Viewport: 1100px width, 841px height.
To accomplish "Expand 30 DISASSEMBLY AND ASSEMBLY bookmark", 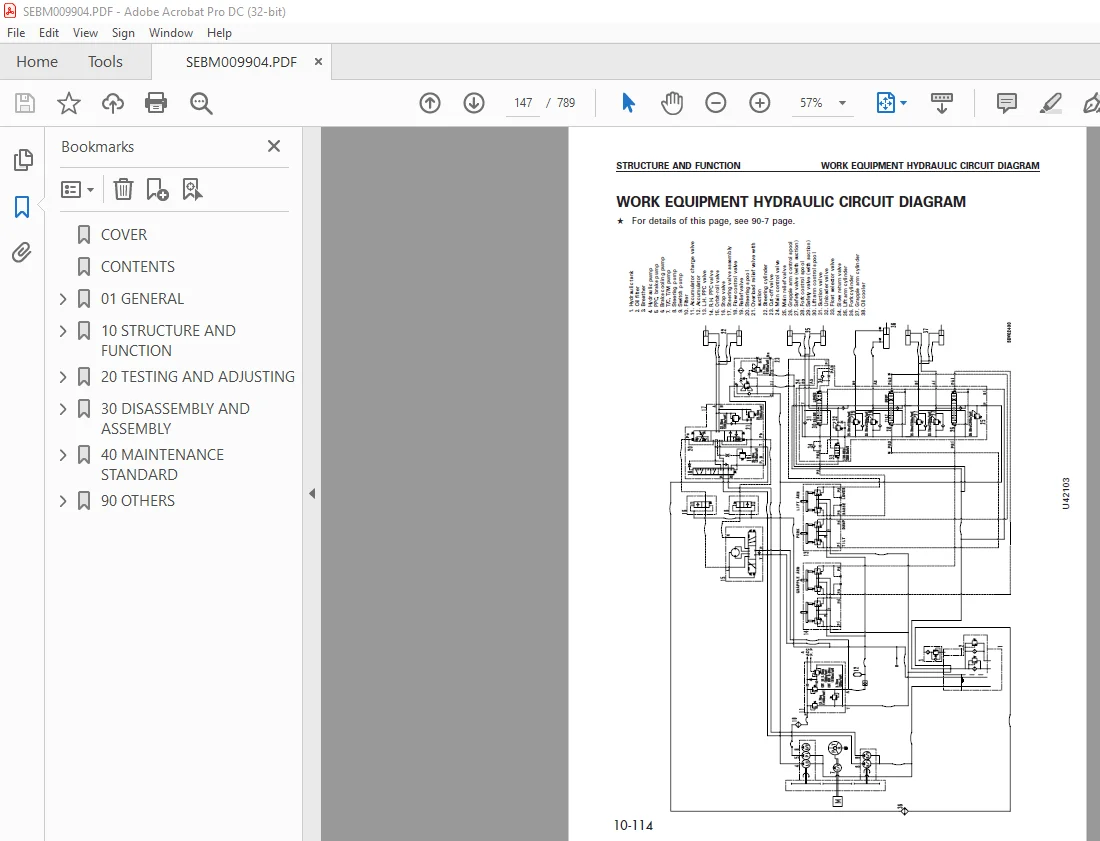I will [63, 409].
